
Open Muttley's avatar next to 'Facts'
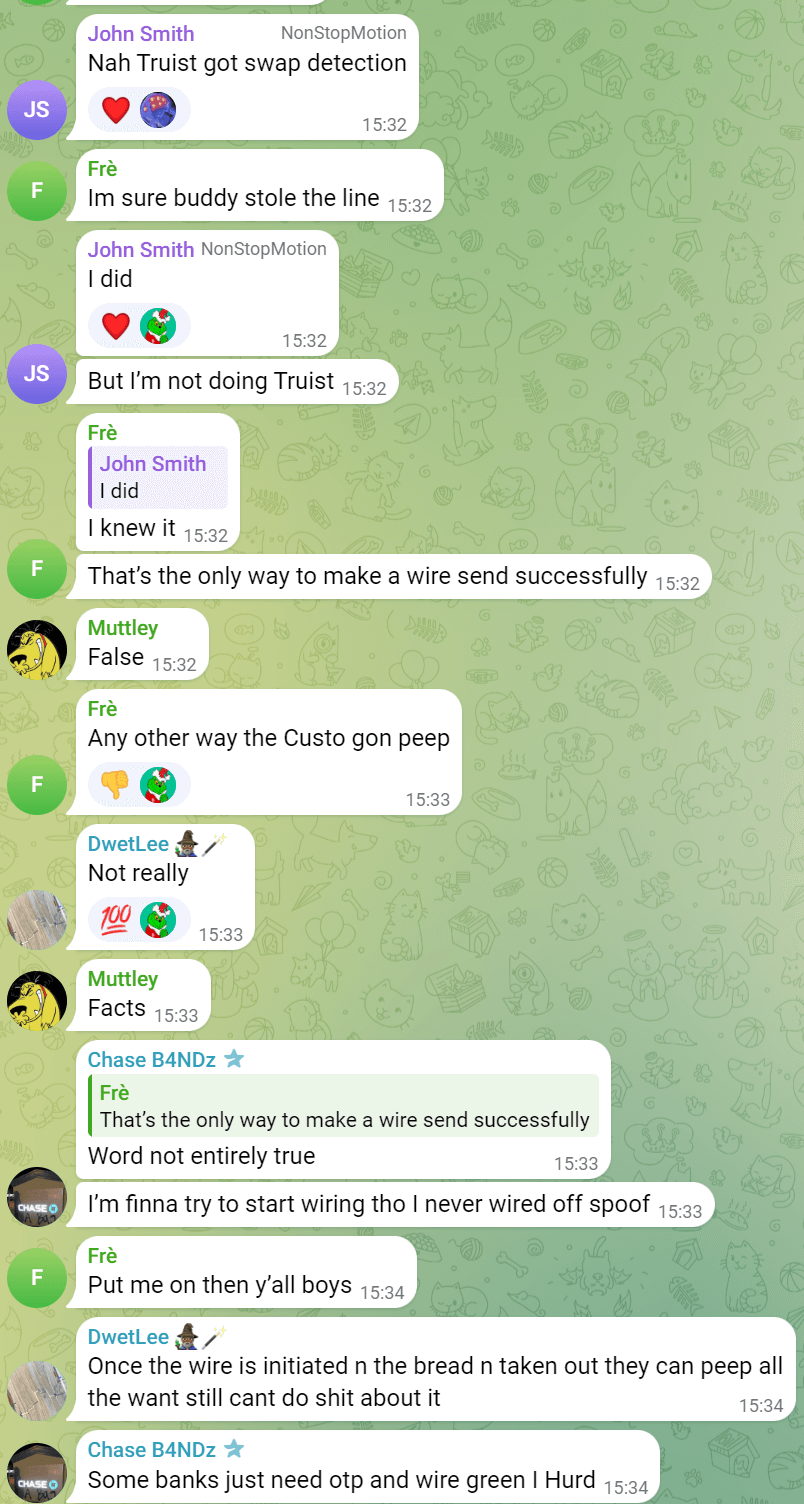37,1001
